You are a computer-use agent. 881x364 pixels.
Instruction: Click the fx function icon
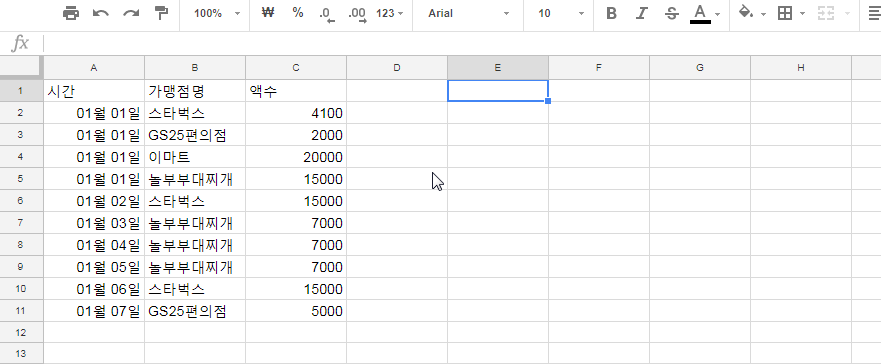click(20, 43)
